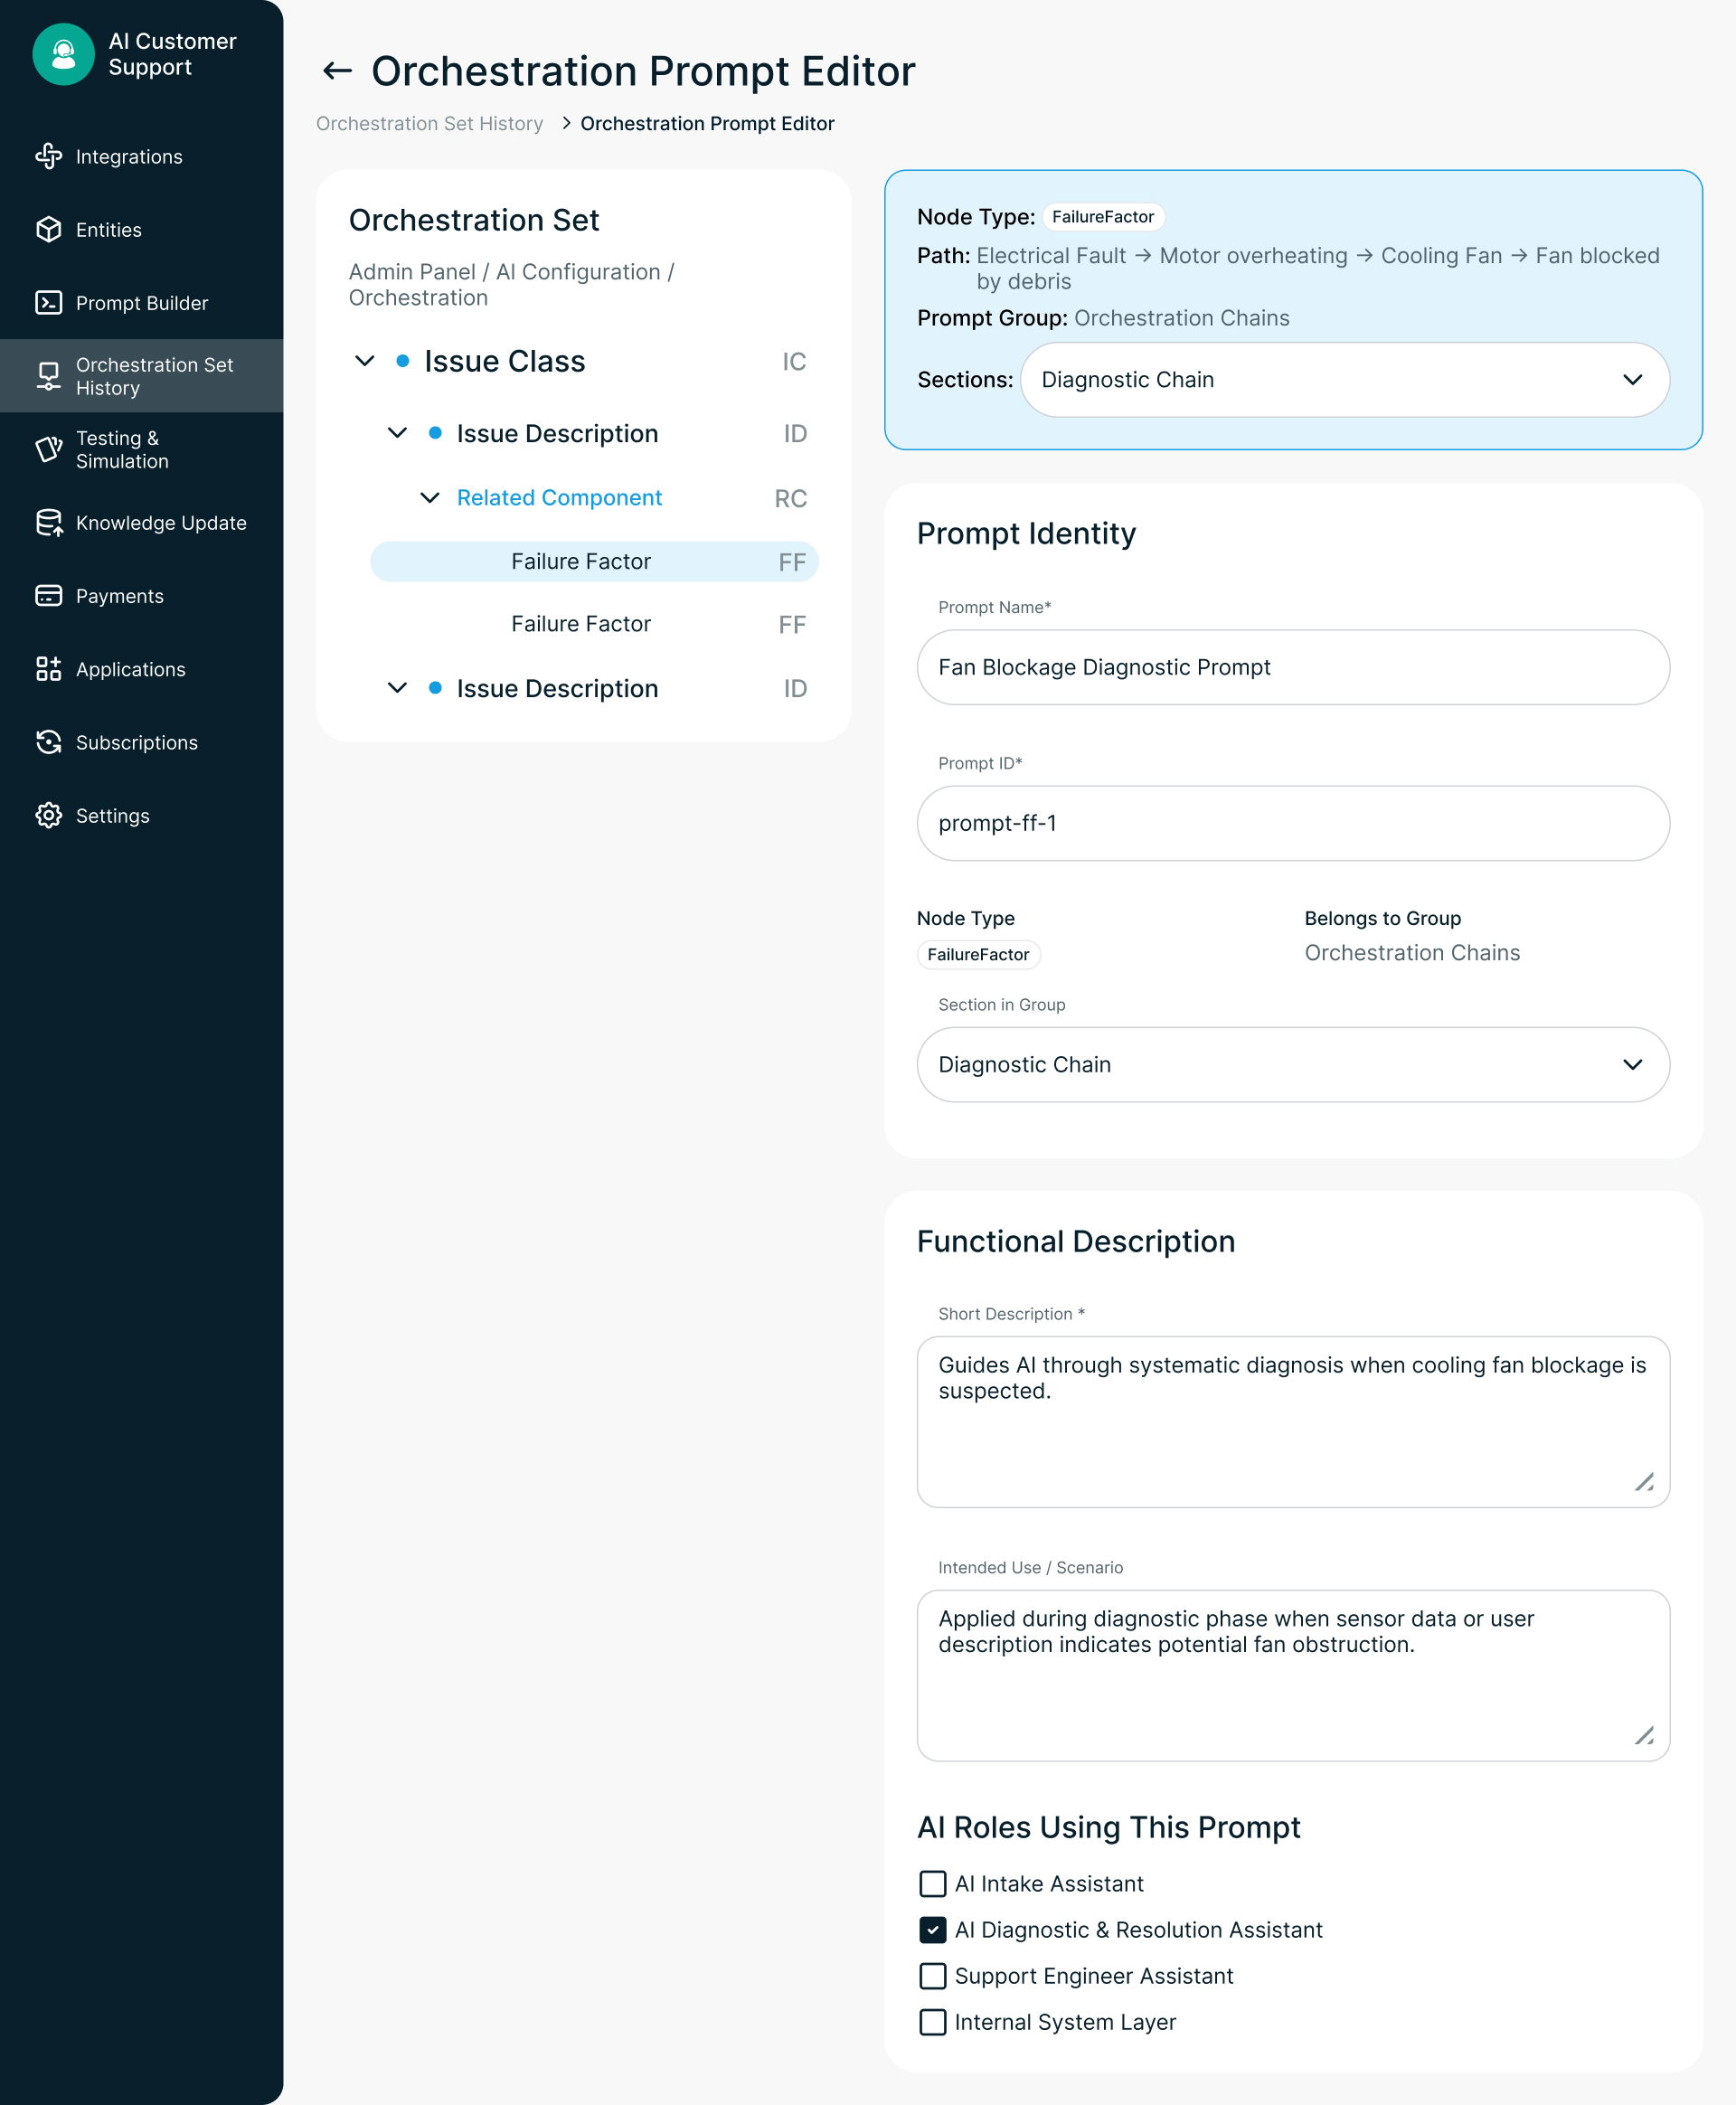1736x2105 pixels.
Task: Click the back arrow beside page title
Action: pyautogui.click(x=337, y=71)
